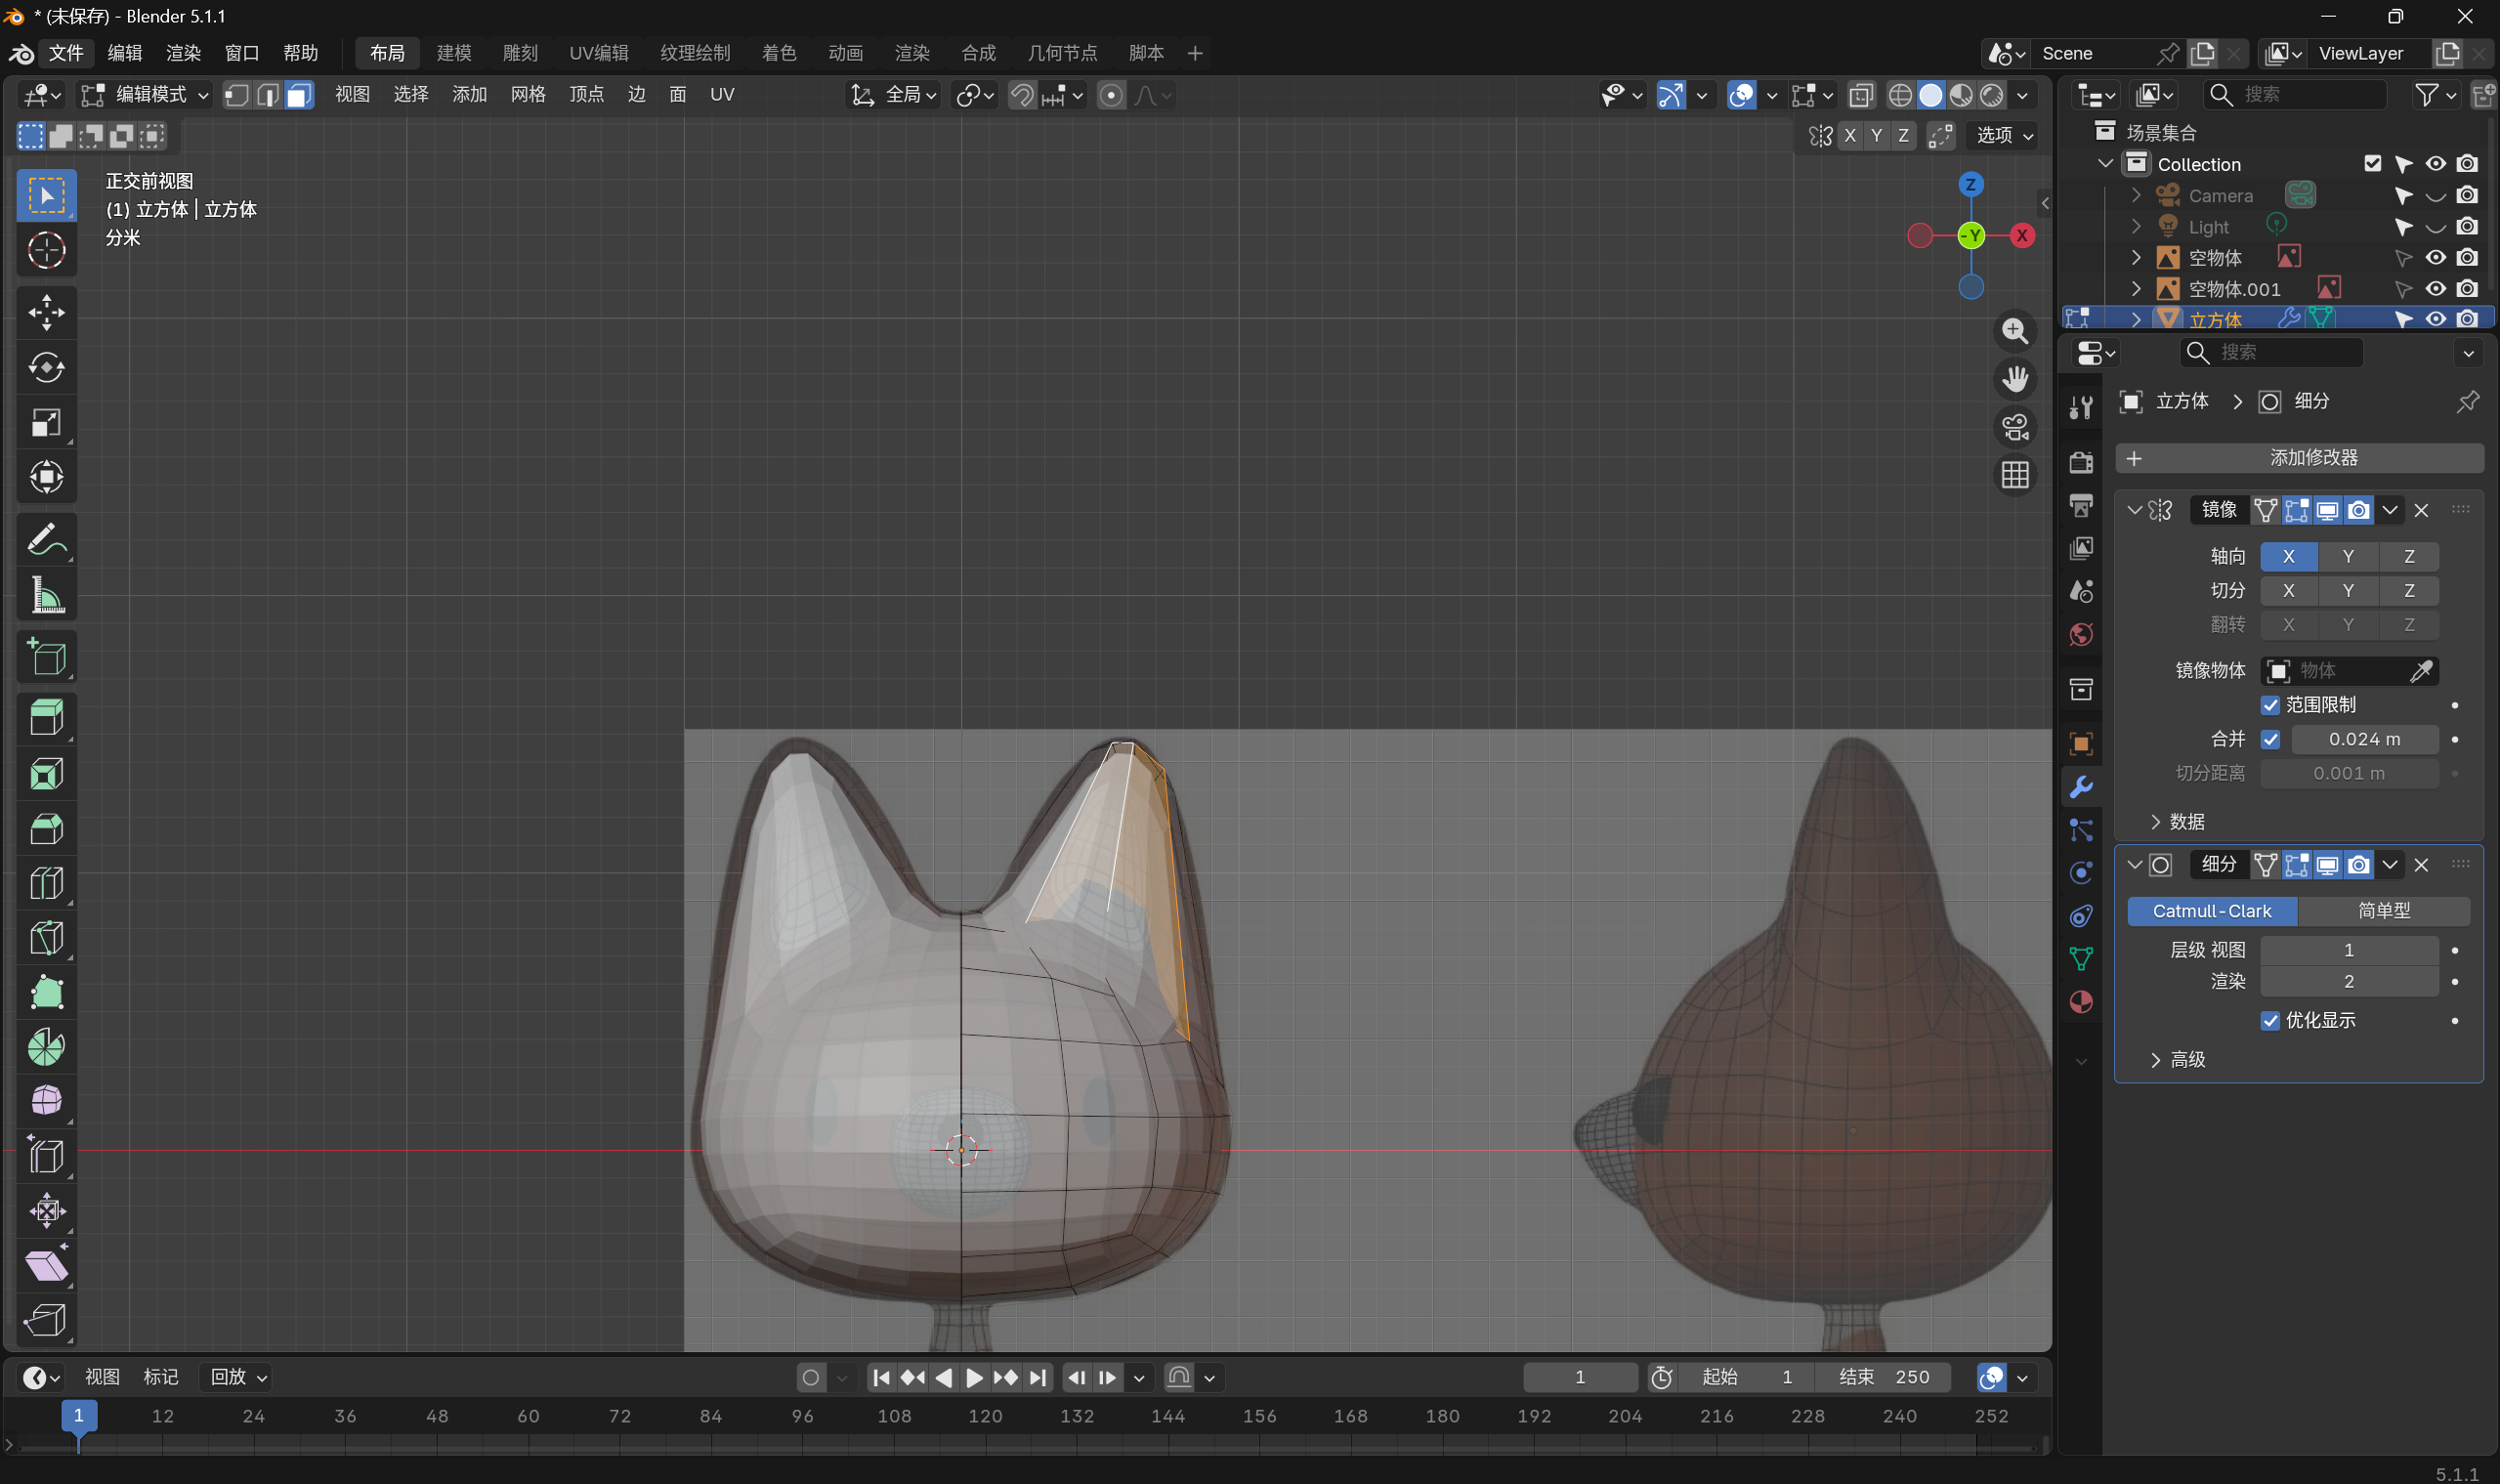Choose the Extrude Region tool

pyautogui.click(x=46, y=716)
